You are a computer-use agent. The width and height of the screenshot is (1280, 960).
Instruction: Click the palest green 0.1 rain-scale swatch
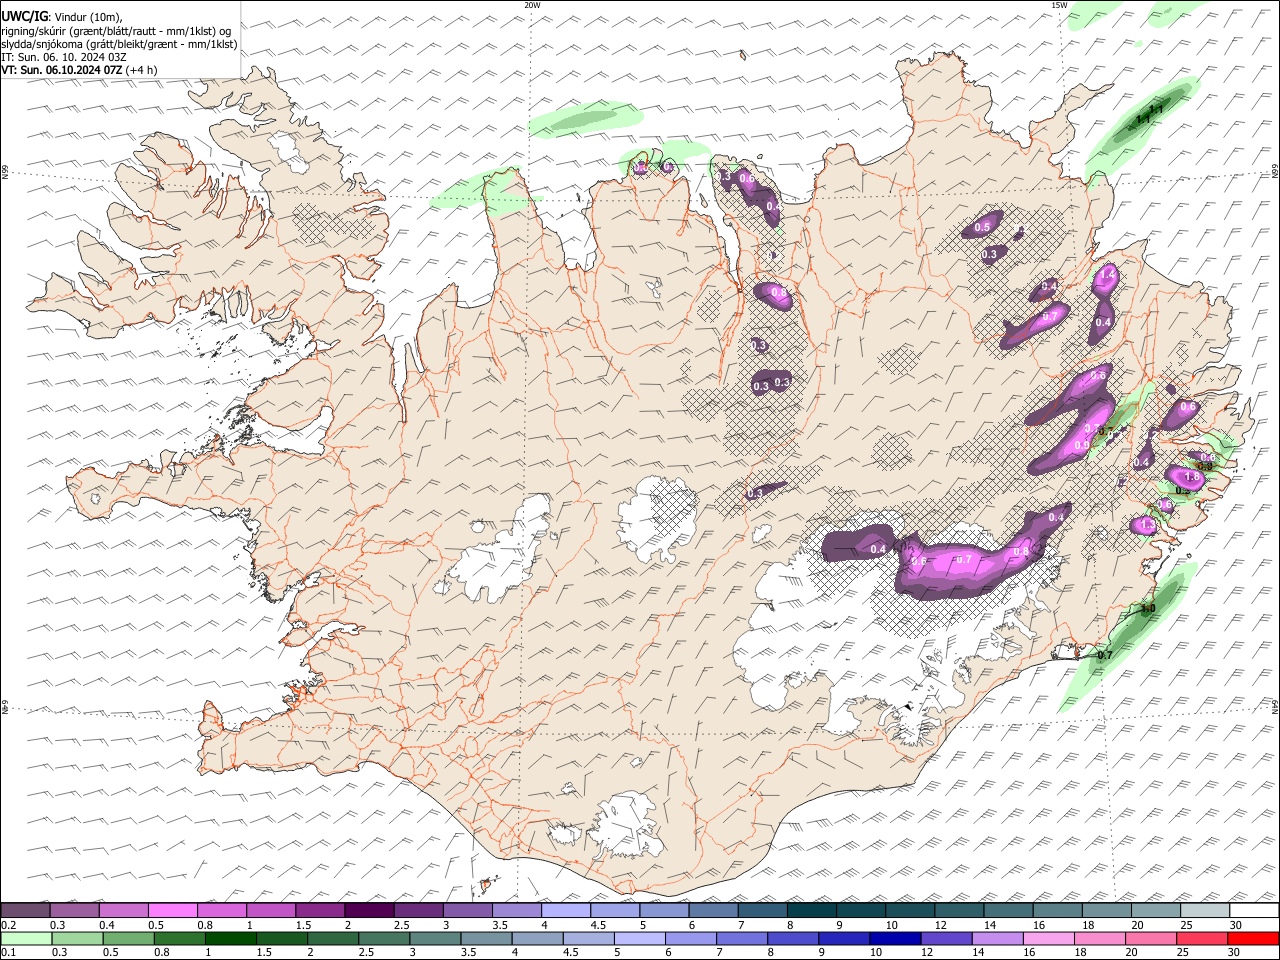(27, 938)
